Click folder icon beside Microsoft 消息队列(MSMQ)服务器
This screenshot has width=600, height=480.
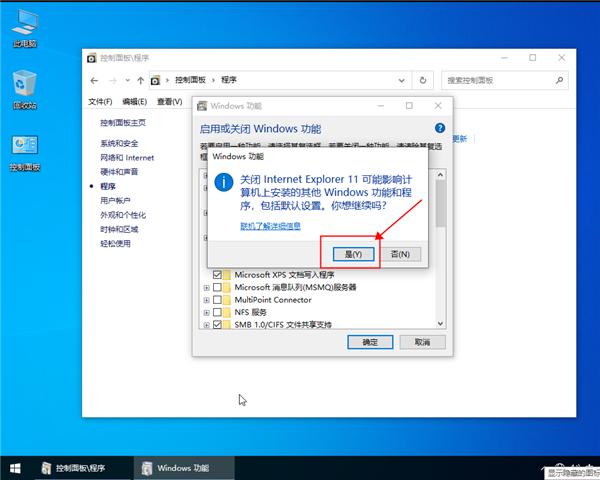(x=227, y=287)
